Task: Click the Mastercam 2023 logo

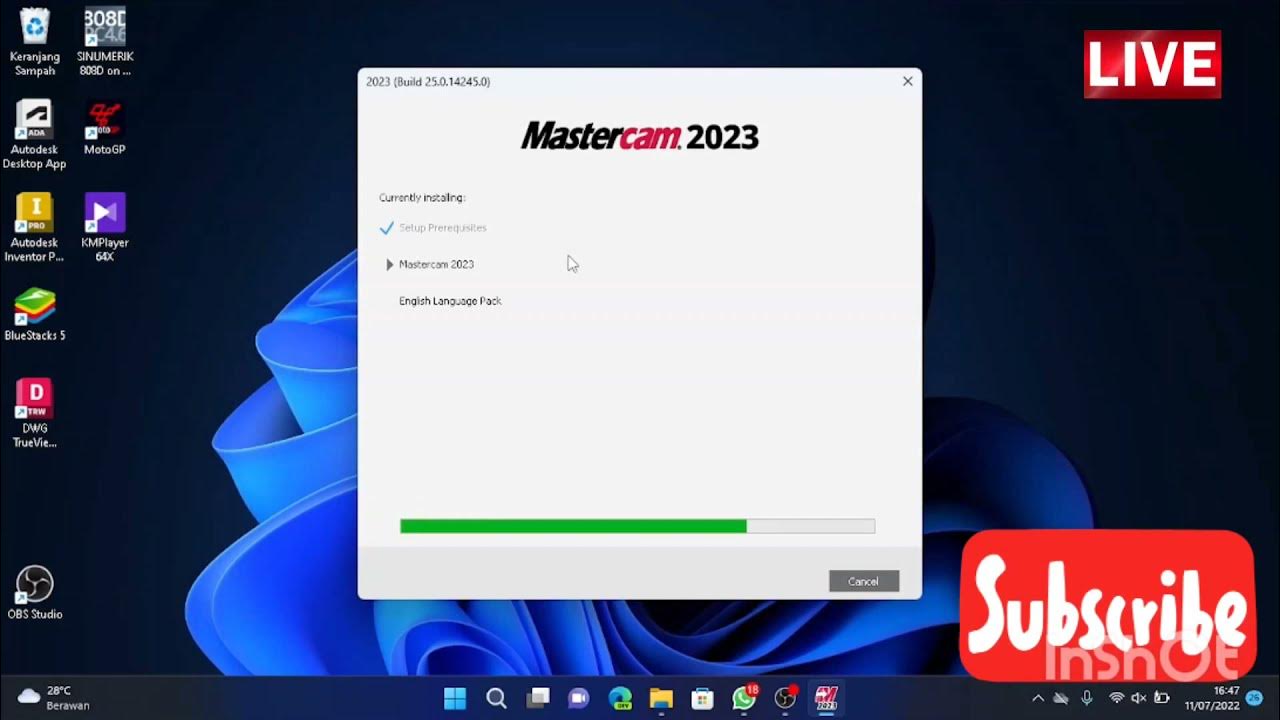Action: pyautogui.click(x=640, y=136)
